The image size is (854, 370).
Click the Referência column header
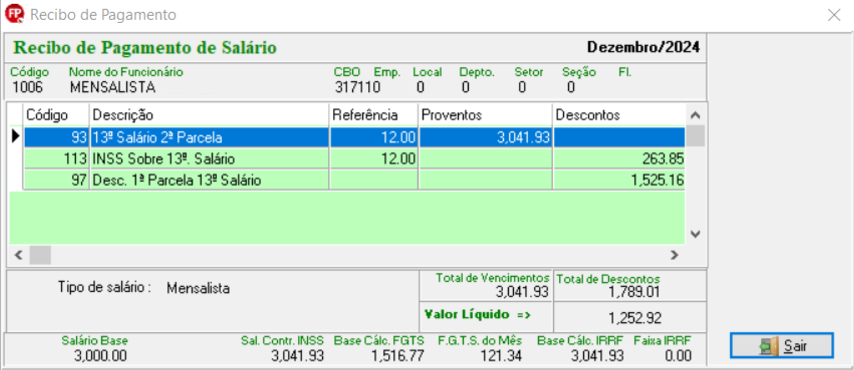pyautogui.click(x=374, y=115)
